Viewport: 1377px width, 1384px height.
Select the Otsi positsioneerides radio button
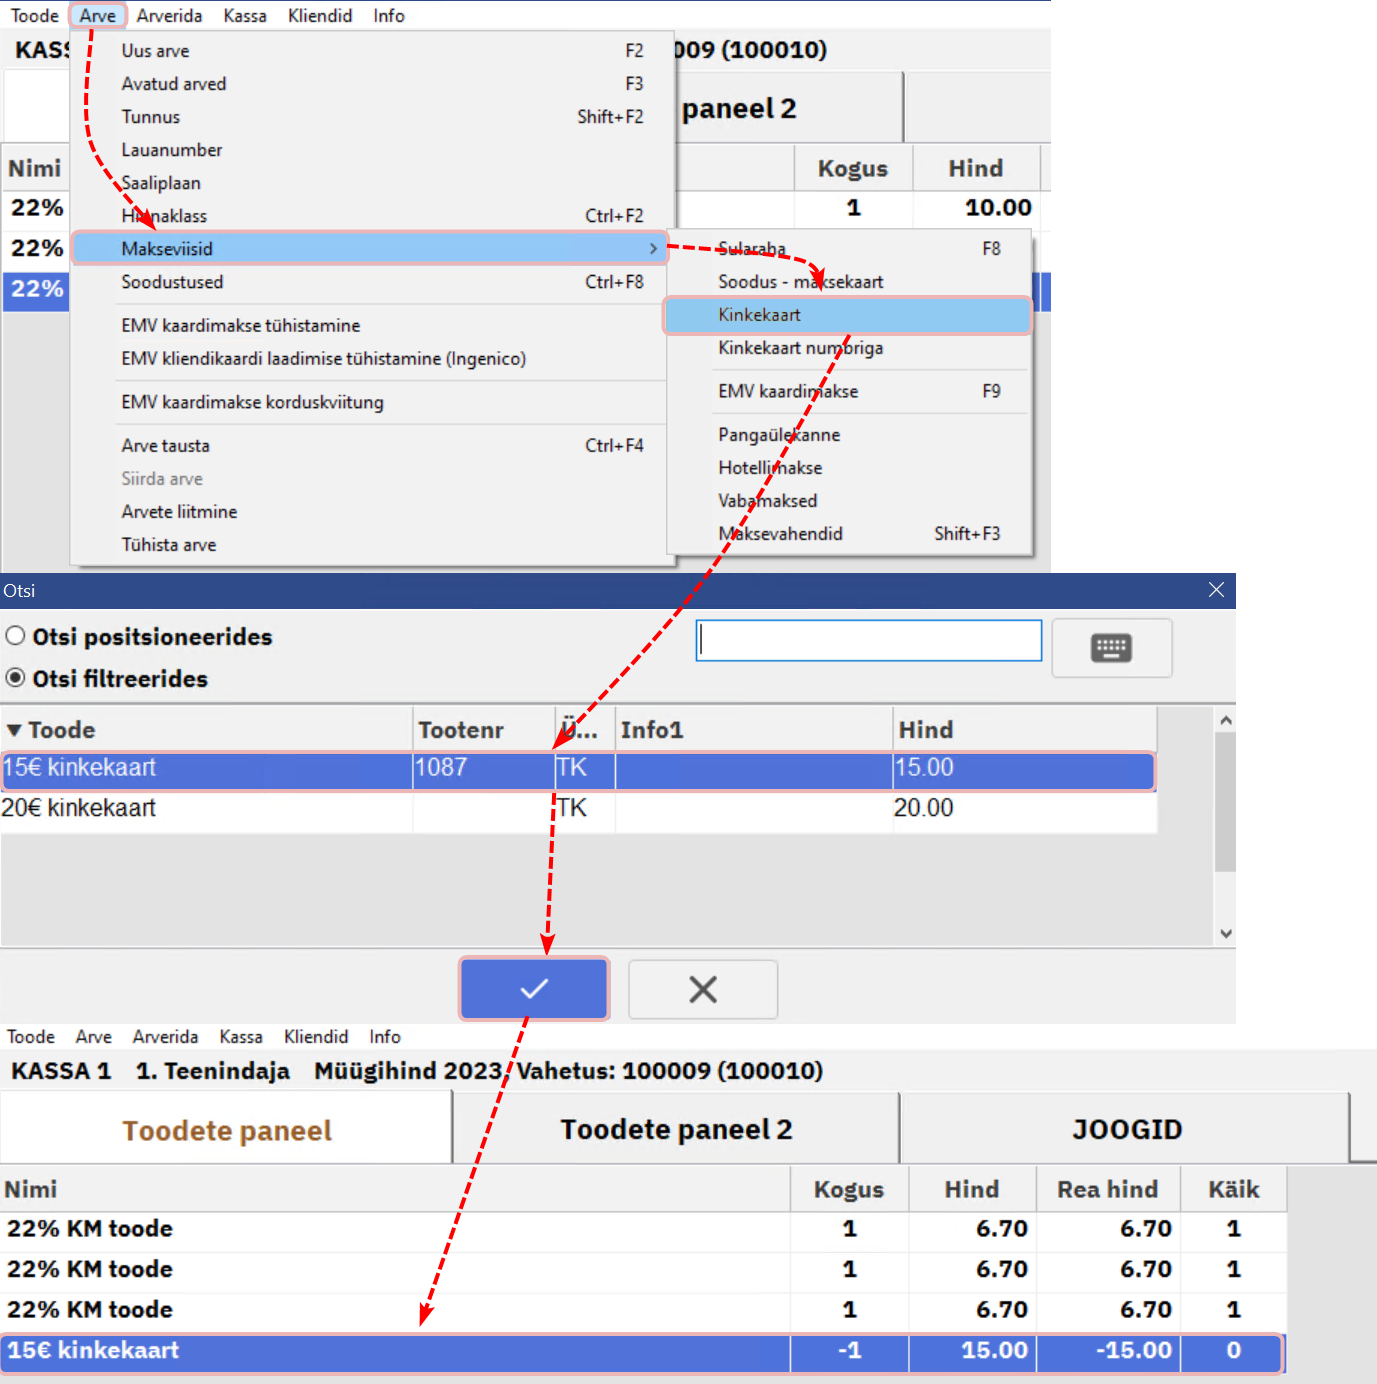click(x=16, y=636)
